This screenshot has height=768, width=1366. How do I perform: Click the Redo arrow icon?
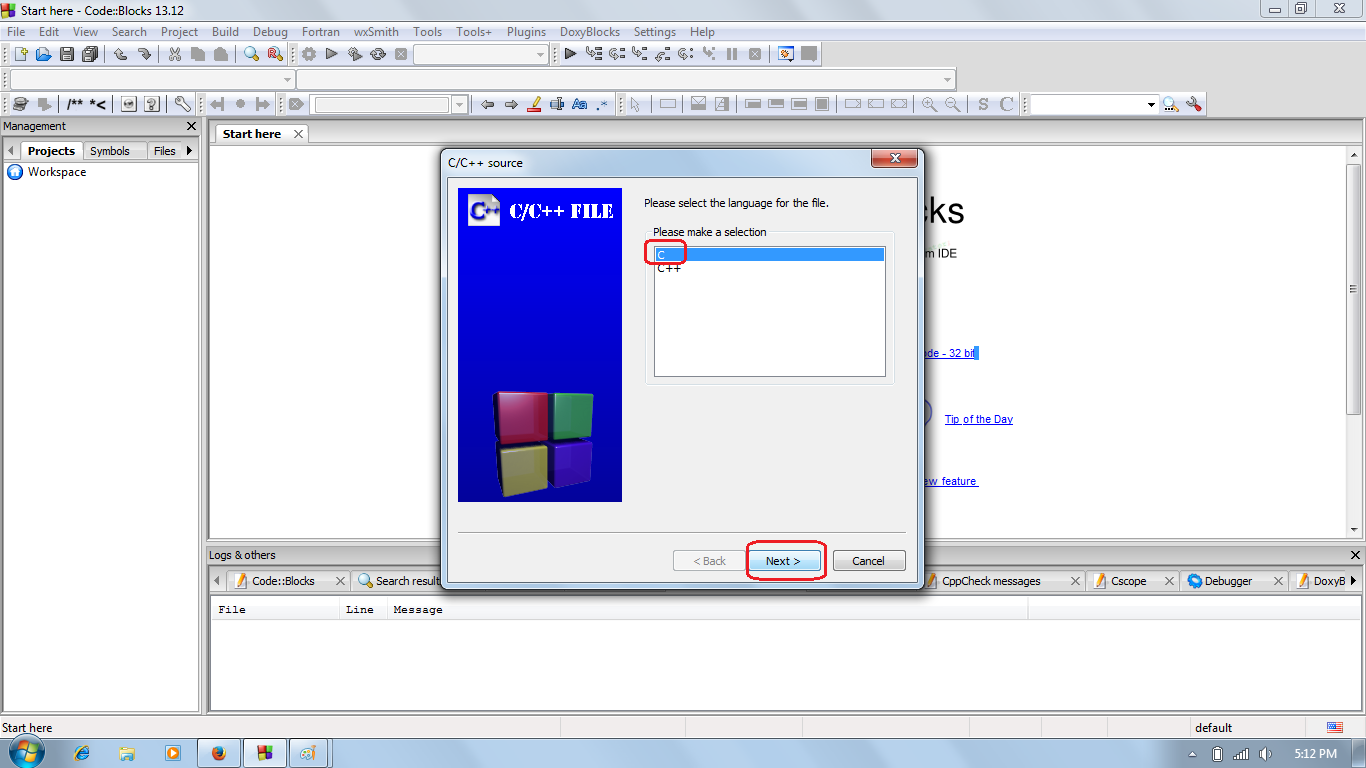pyautogui.click(x=144, y=54)
